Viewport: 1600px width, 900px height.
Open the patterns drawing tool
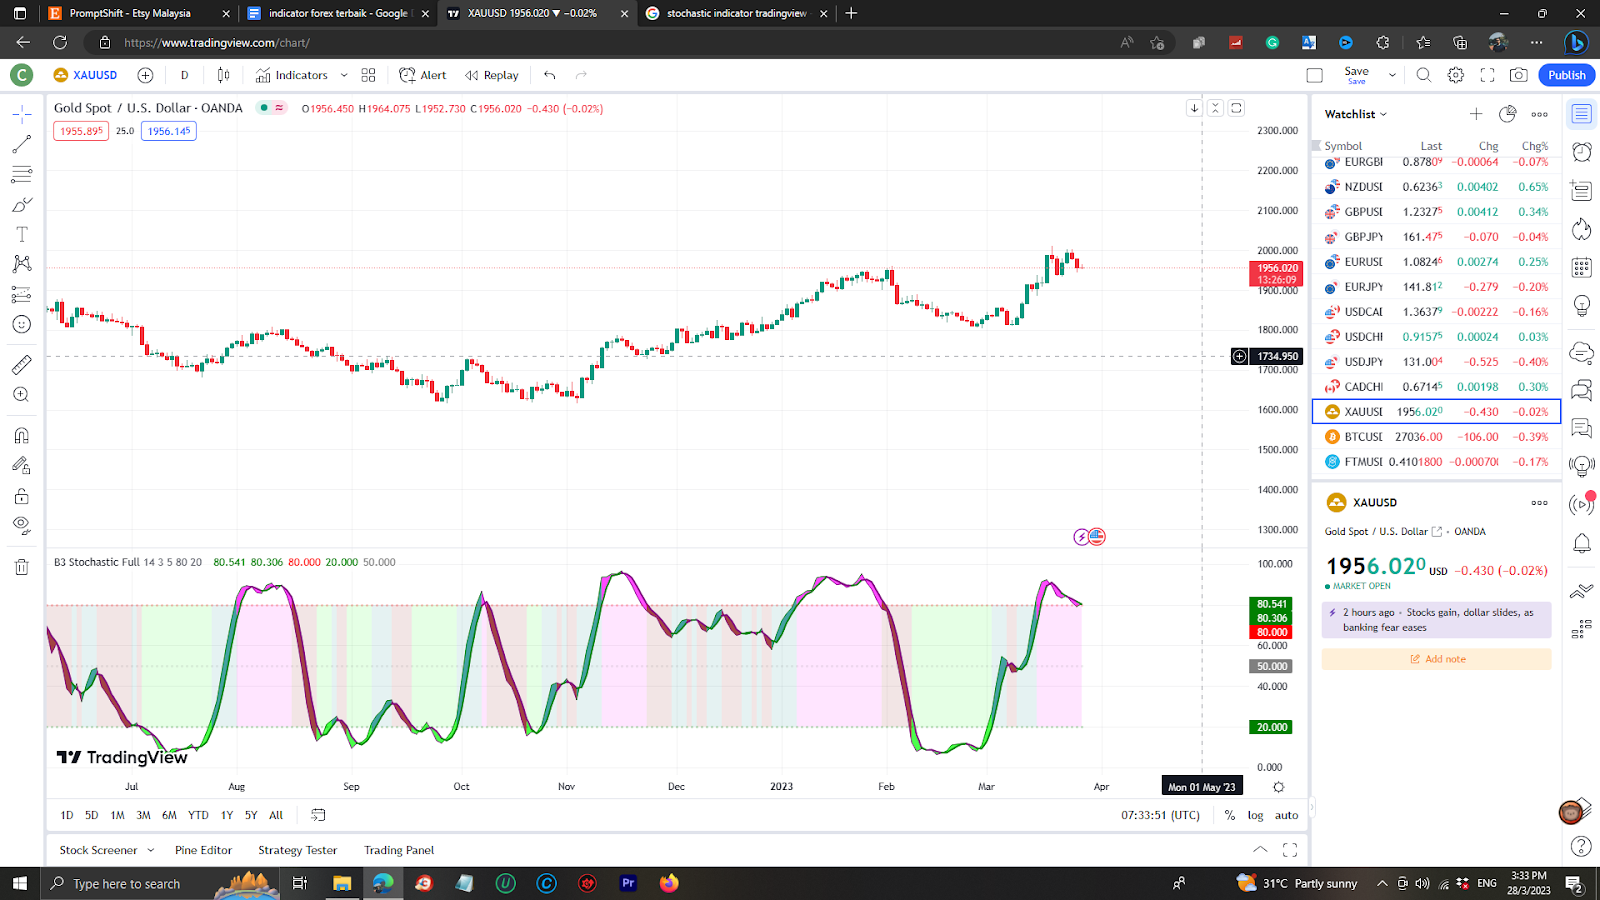[21, 264]
